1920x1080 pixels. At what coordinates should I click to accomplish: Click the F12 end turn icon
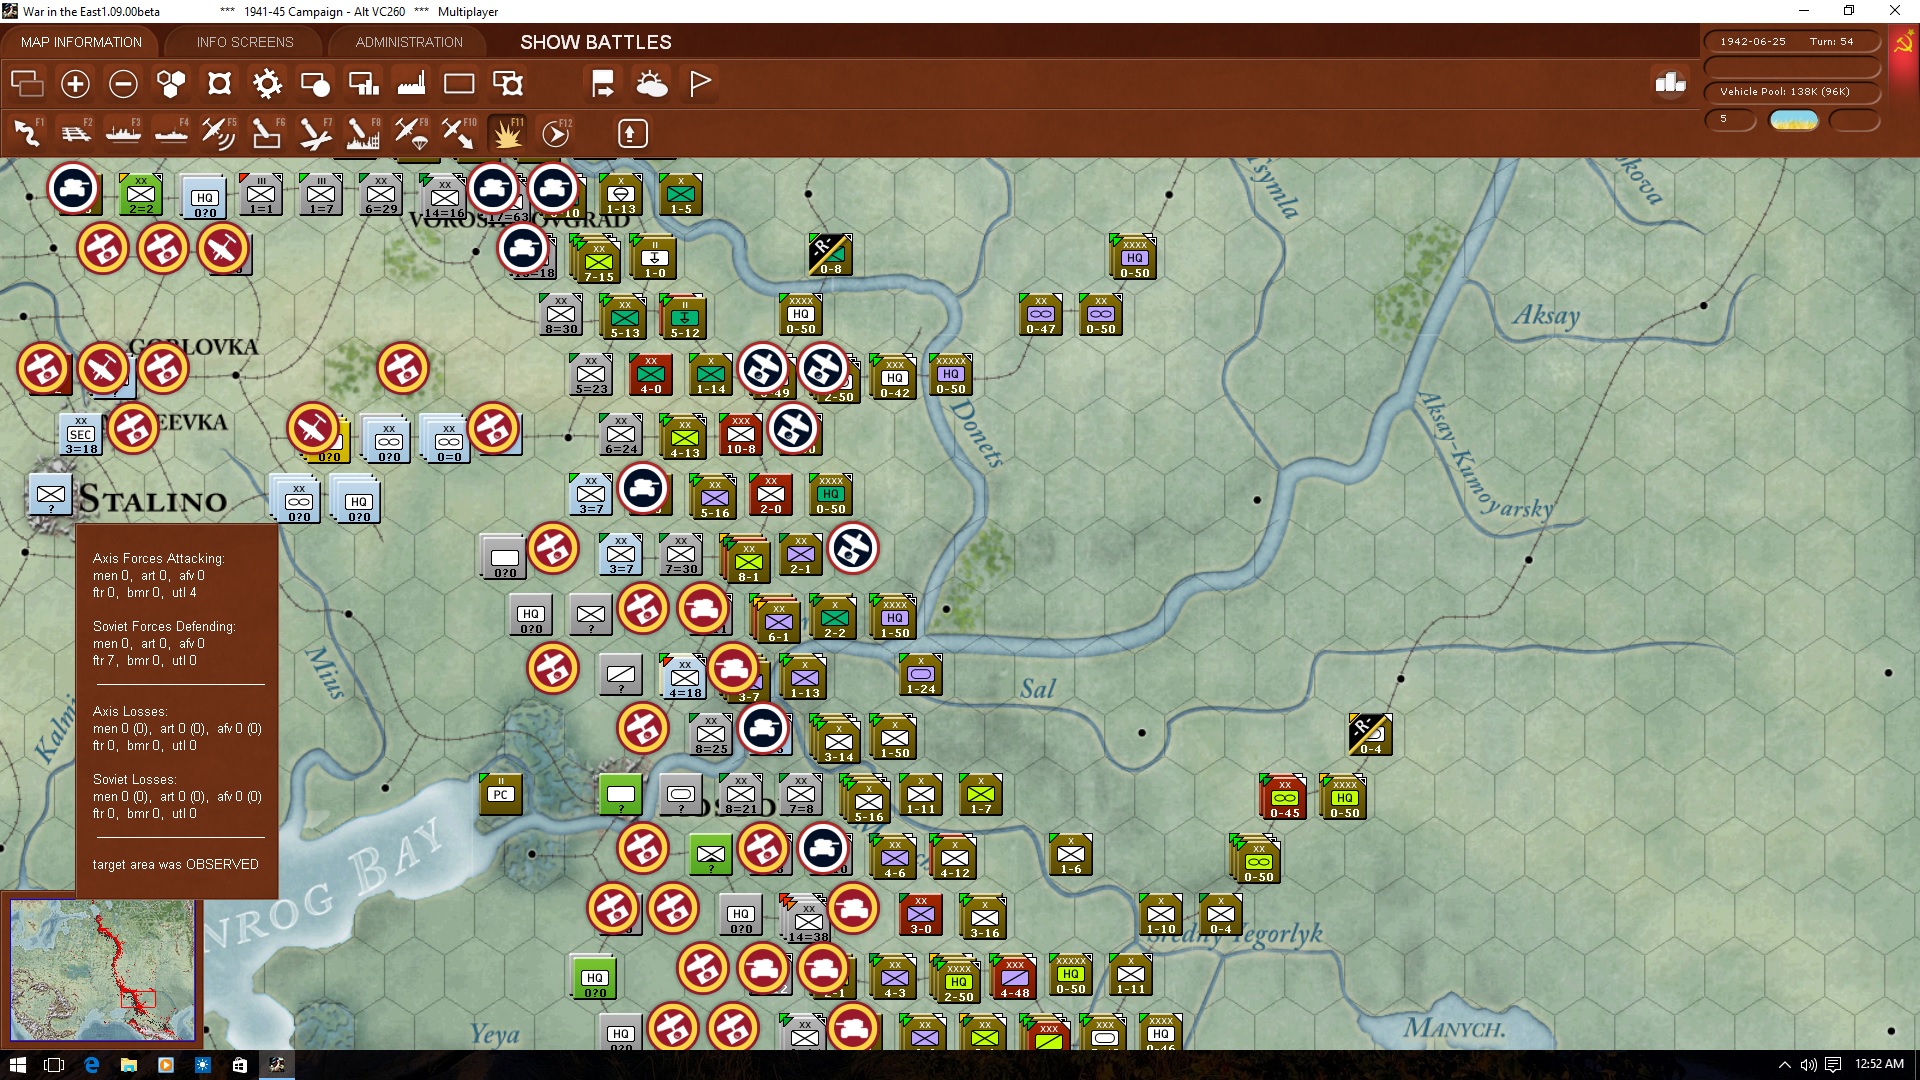(556, 133)
